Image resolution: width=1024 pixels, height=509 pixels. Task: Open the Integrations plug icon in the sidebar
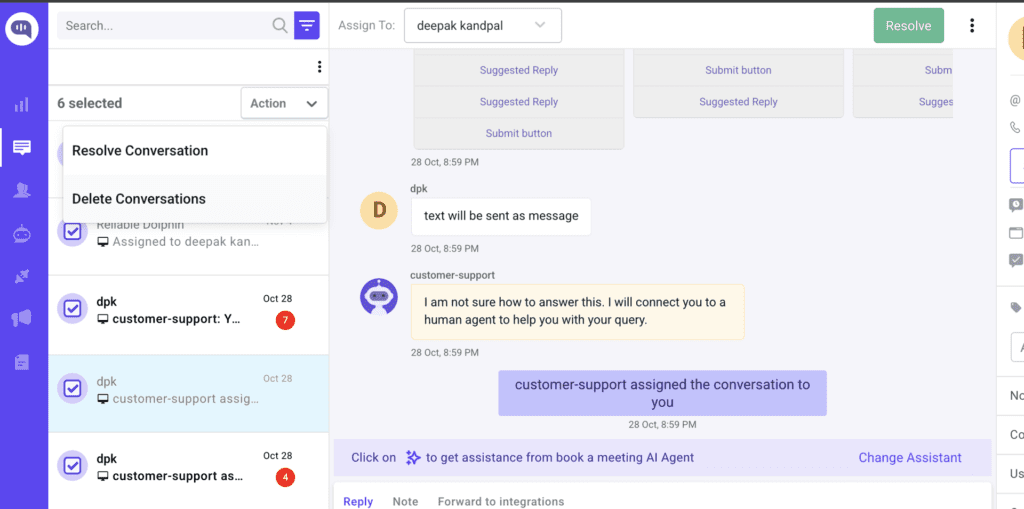point(22,276)
